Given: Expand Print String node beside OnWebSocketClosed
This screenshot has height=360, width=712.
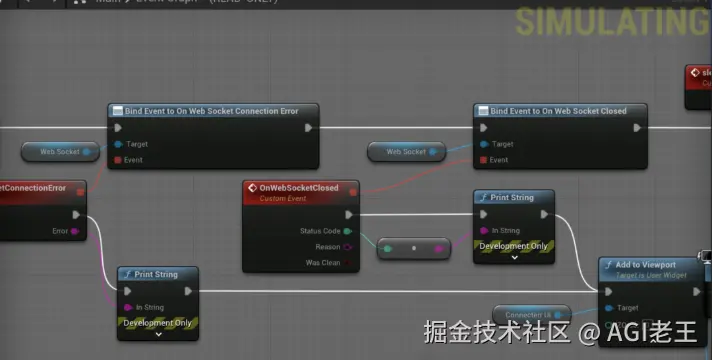Looking at the screenshot, I should coord(514,257).
